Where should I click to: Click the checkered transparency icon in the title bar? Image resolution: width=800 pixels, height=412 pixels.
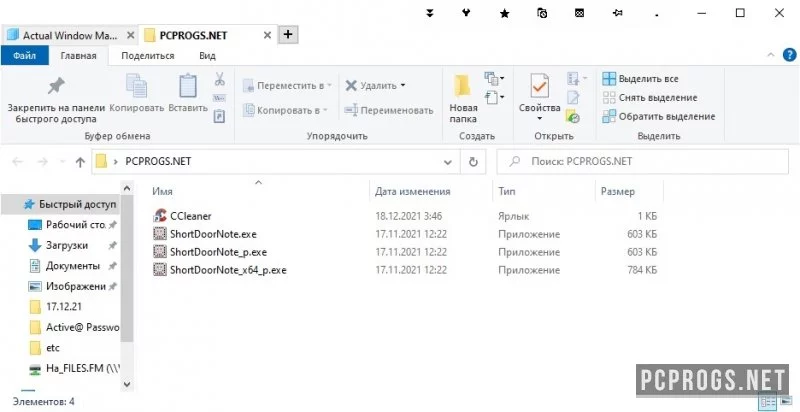click(x=579, y=14)
